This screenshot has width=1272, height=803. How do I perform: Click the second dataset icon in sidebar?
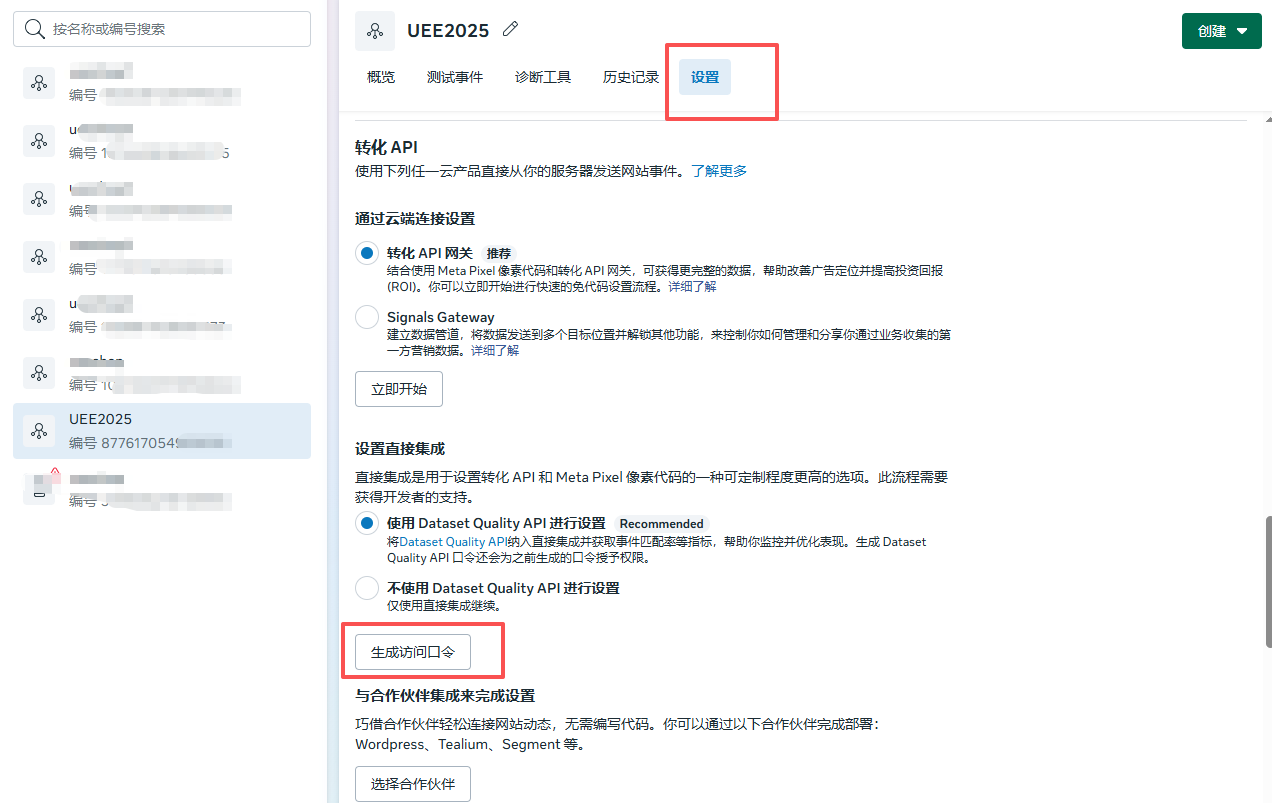click(x=39, y=141)
